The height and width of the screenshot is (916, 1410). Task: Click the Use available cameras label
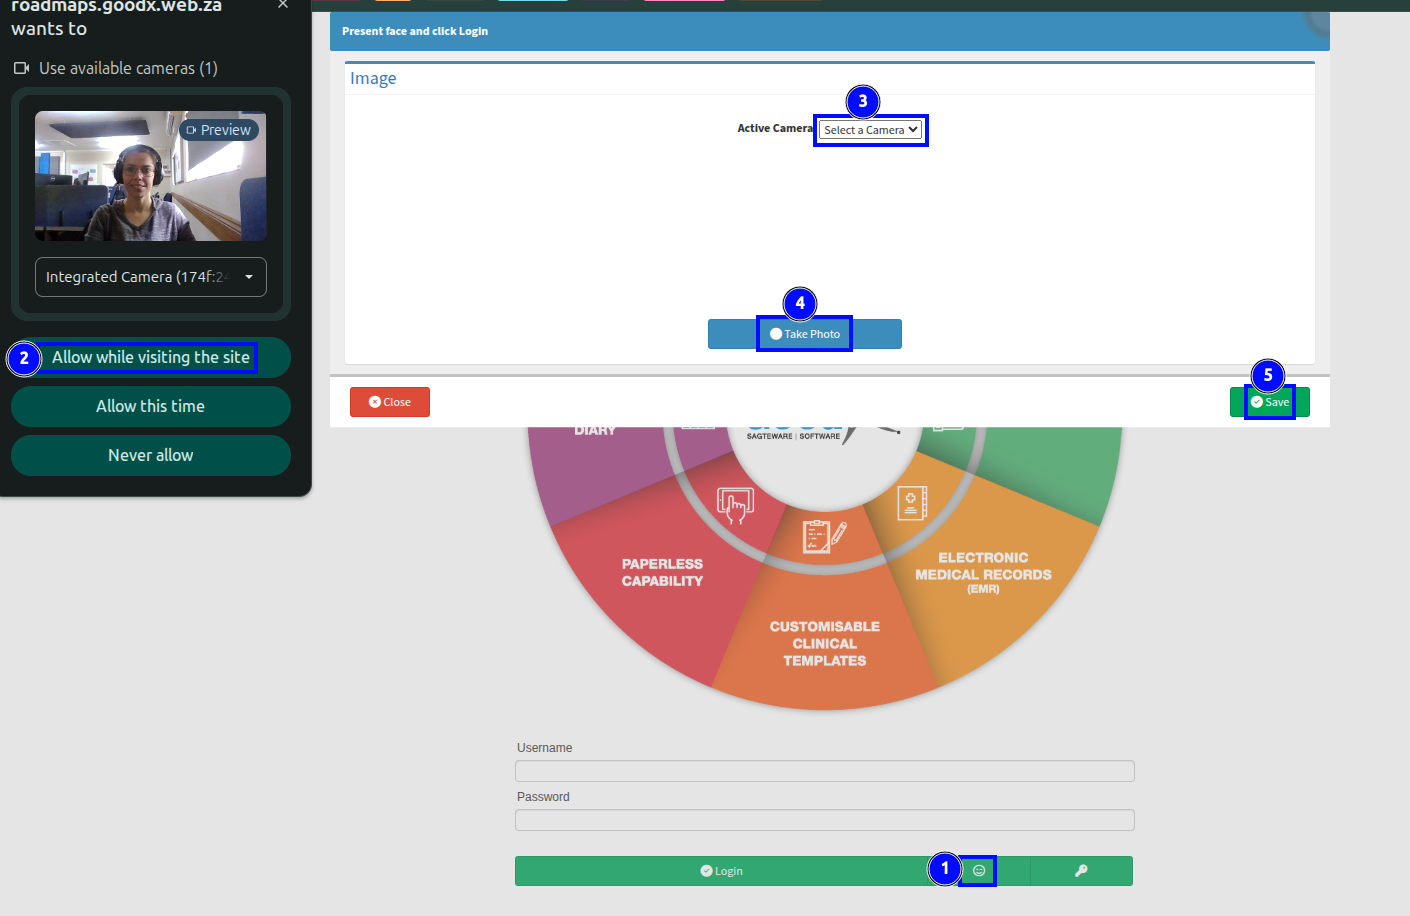pyautogui.click(x=128, y=68)
